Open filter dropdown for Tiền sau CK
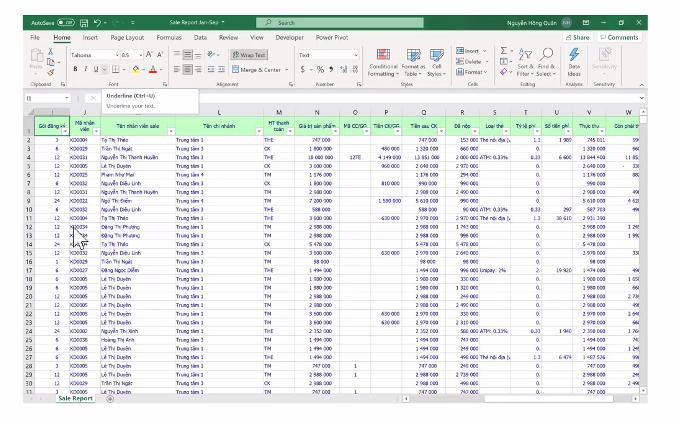 pyautogui.click(x=440, y=132)
